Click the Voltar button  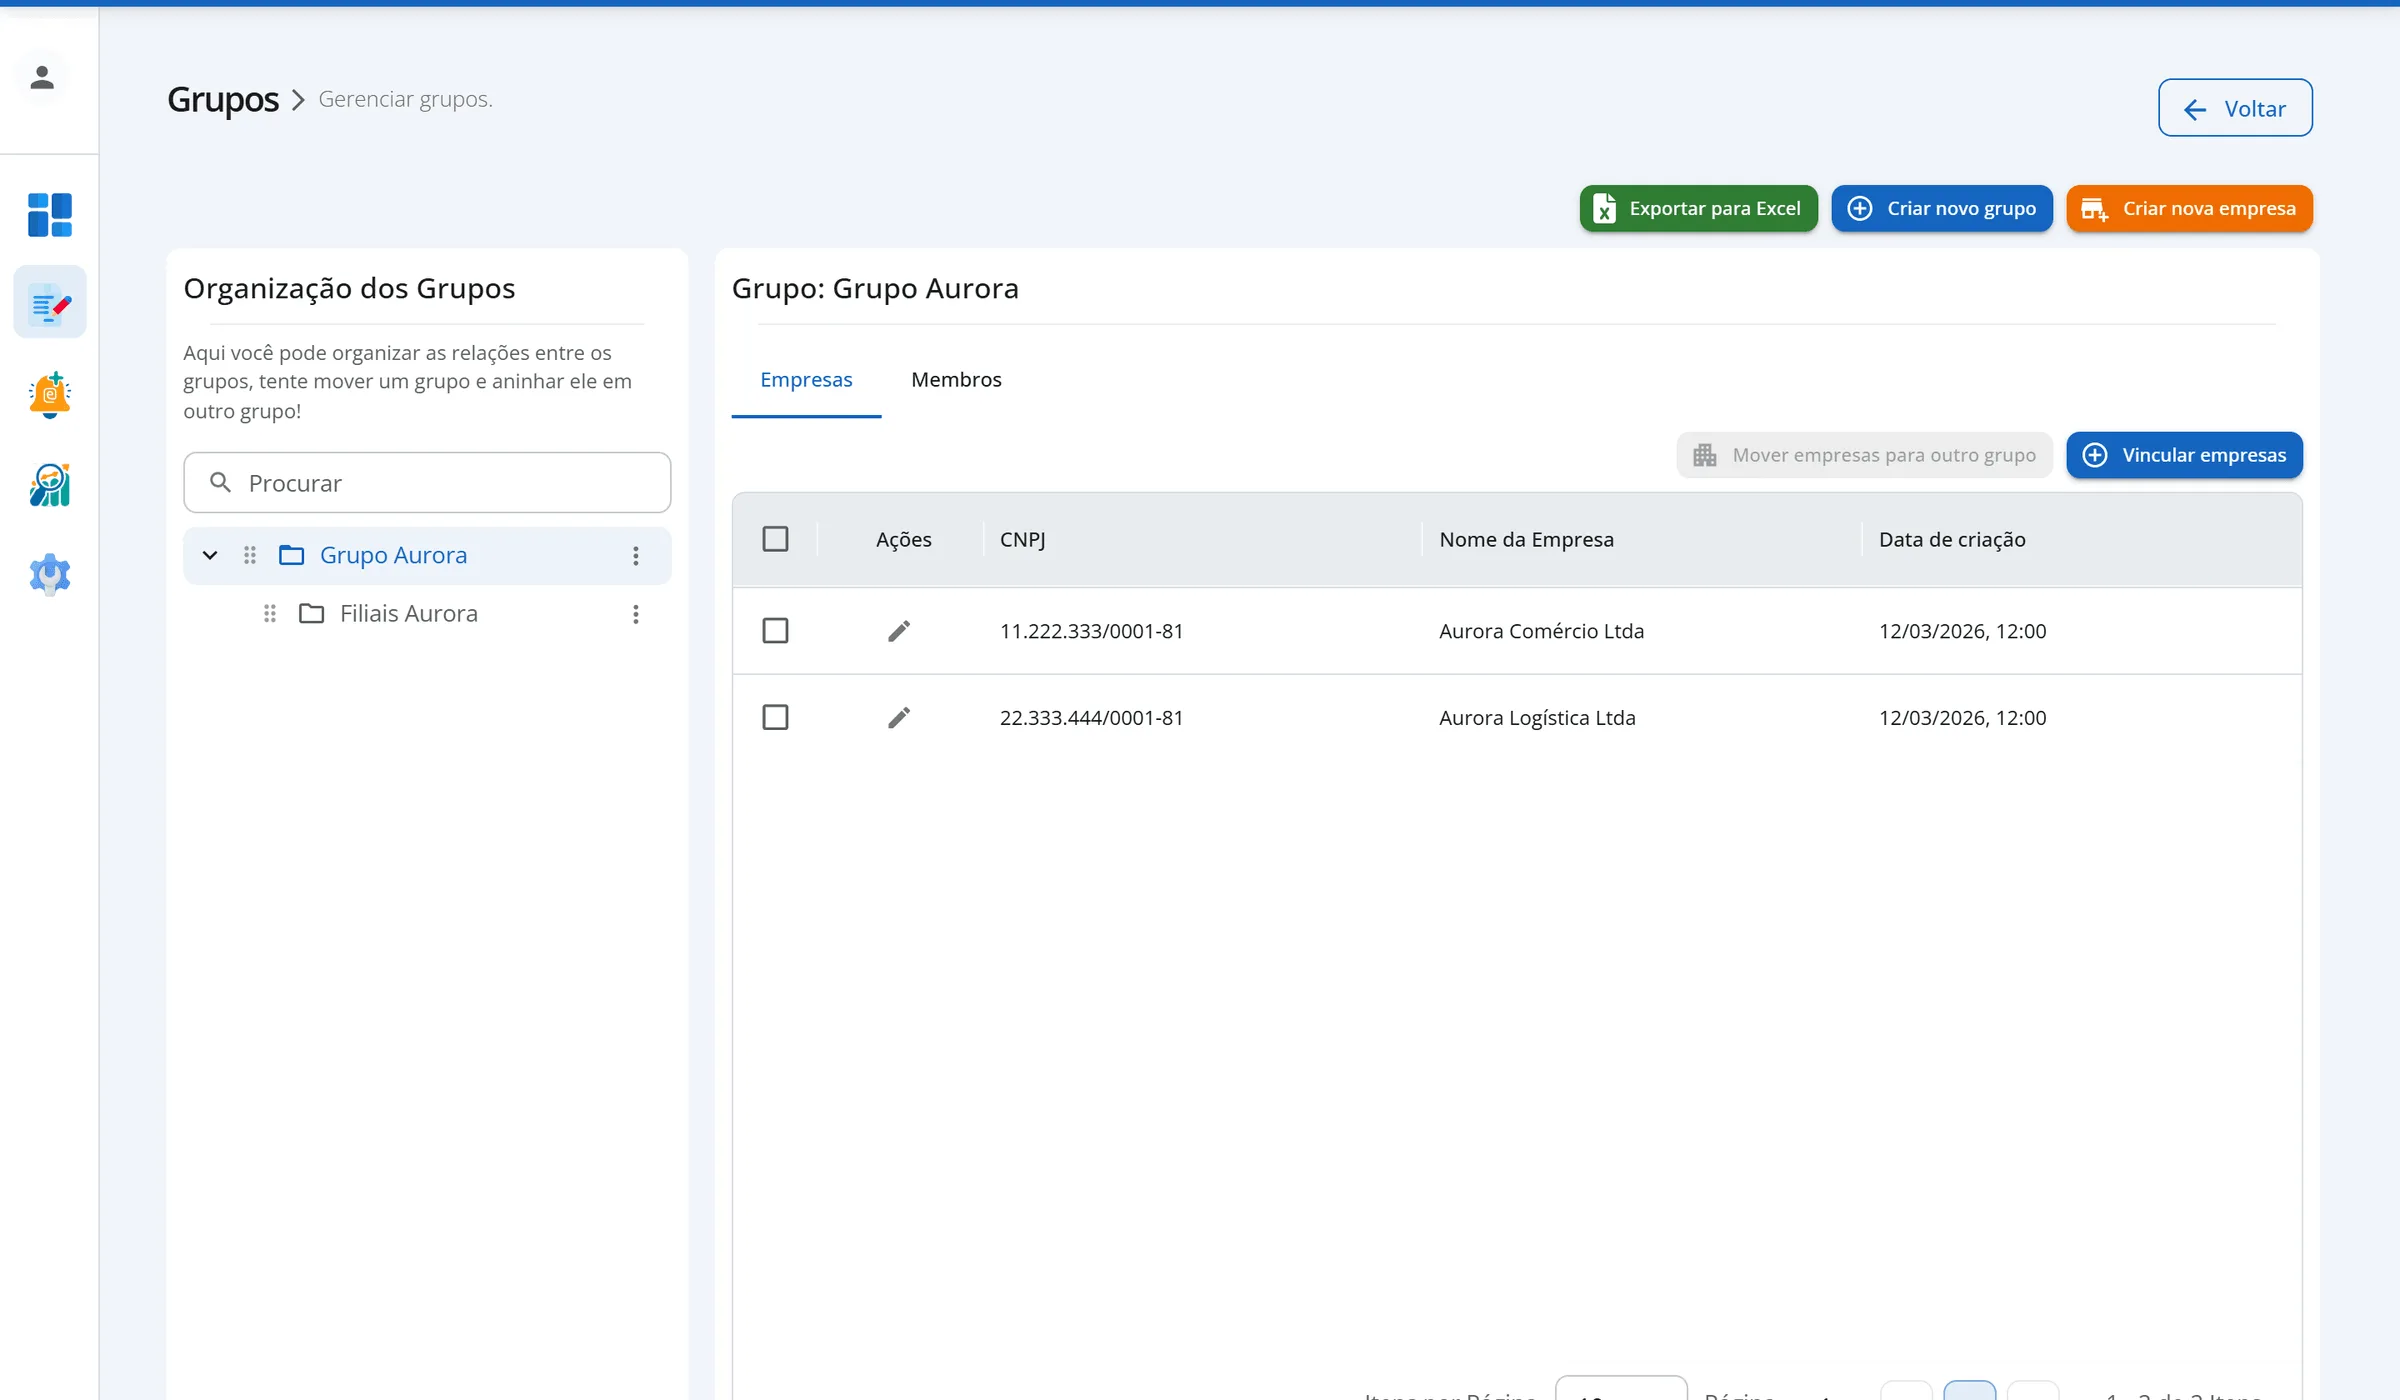tap(2235, 108)
